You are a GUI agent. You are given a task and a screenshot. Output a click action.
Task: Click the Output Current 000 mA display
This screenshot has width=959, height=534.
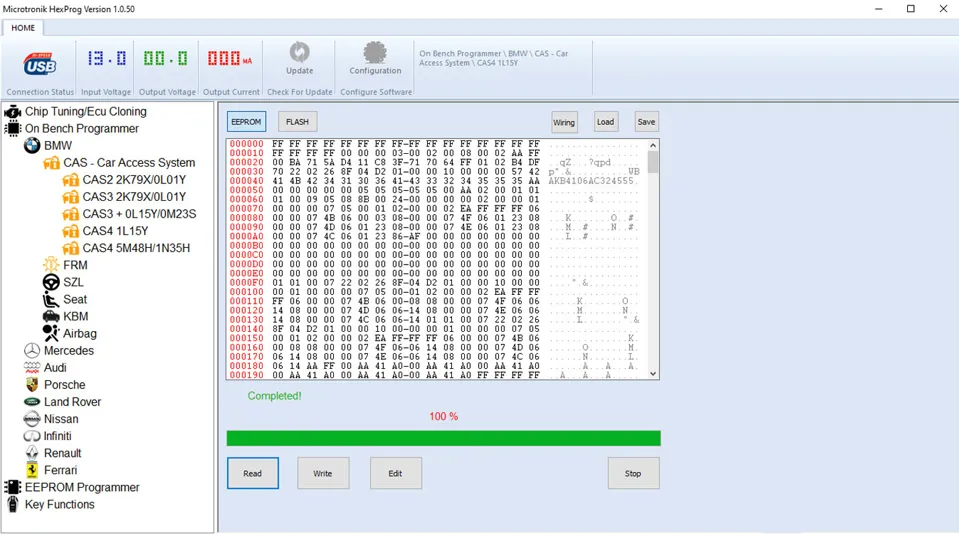(229, 58)
